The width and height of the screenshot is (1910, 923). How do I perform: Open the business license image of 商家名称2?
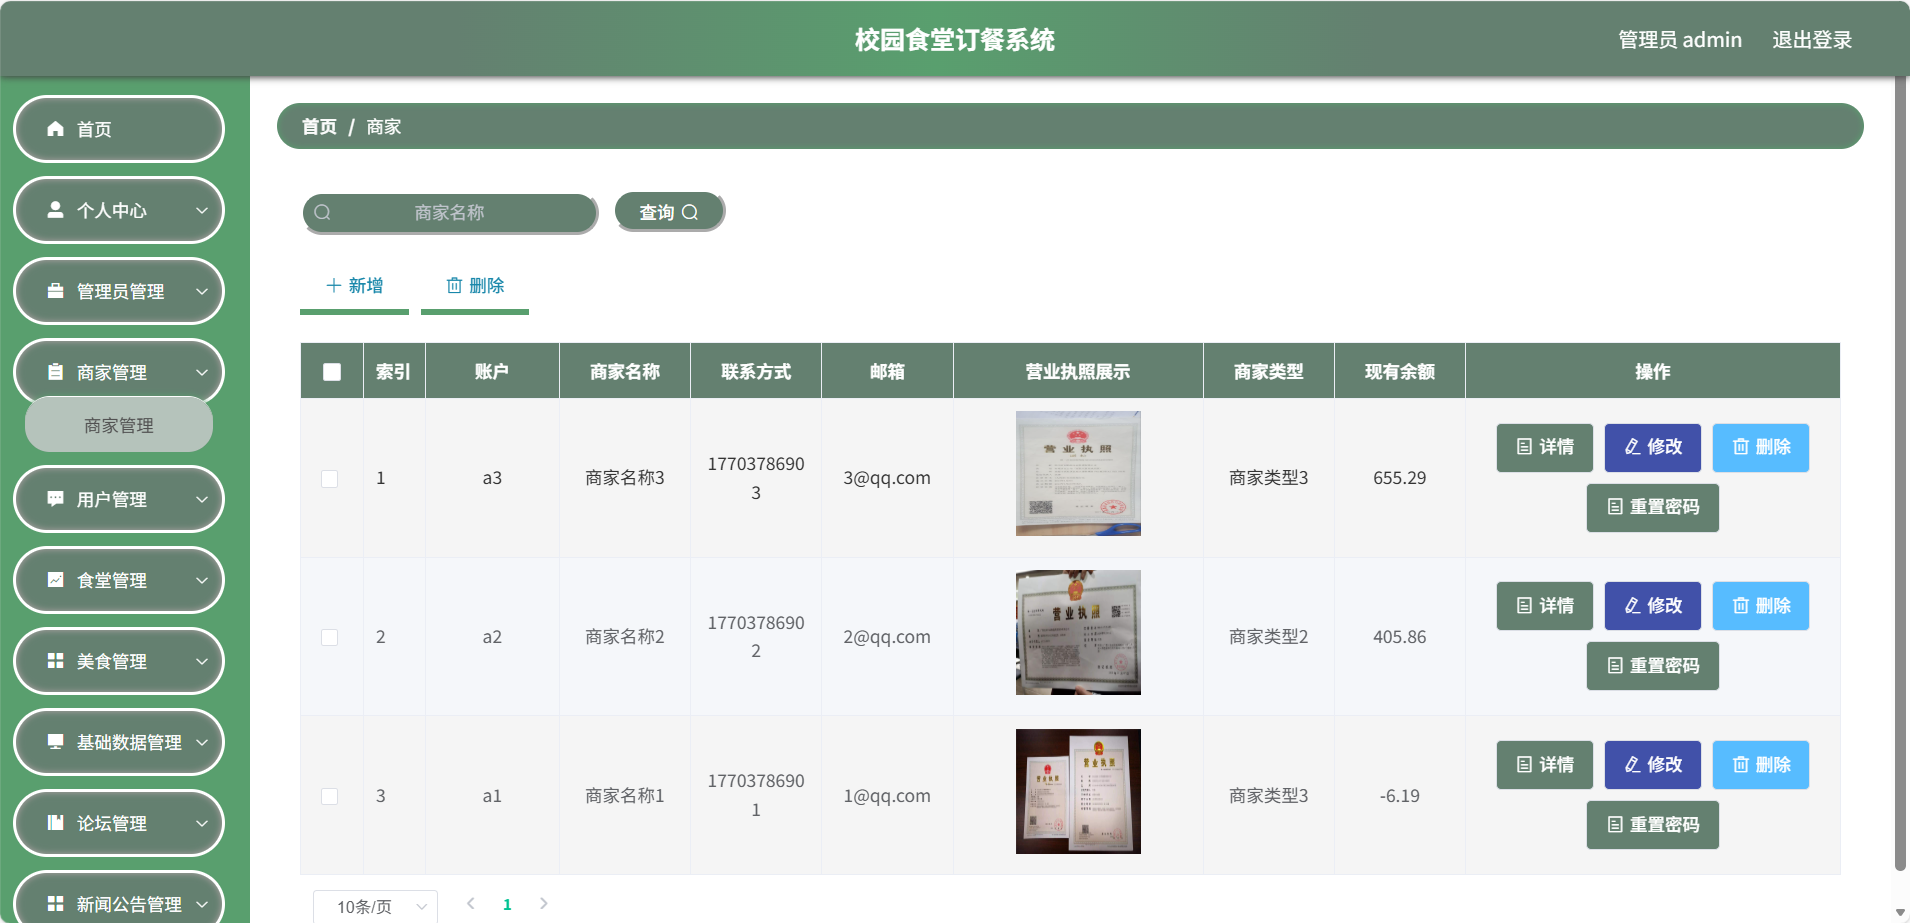(1078, 633)
